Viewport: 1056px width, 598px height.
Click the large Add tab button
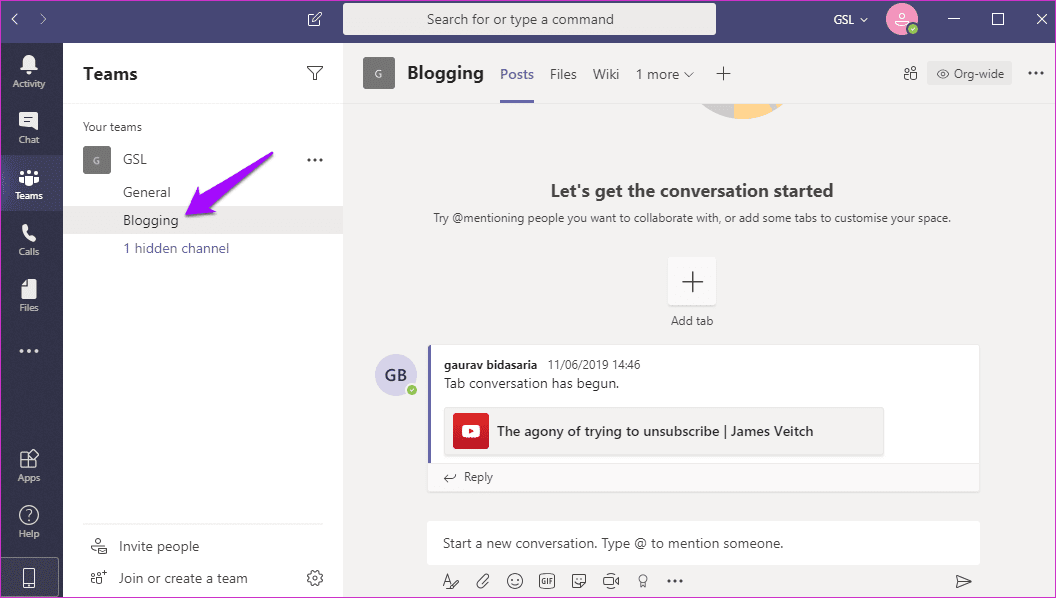(692, 281)
